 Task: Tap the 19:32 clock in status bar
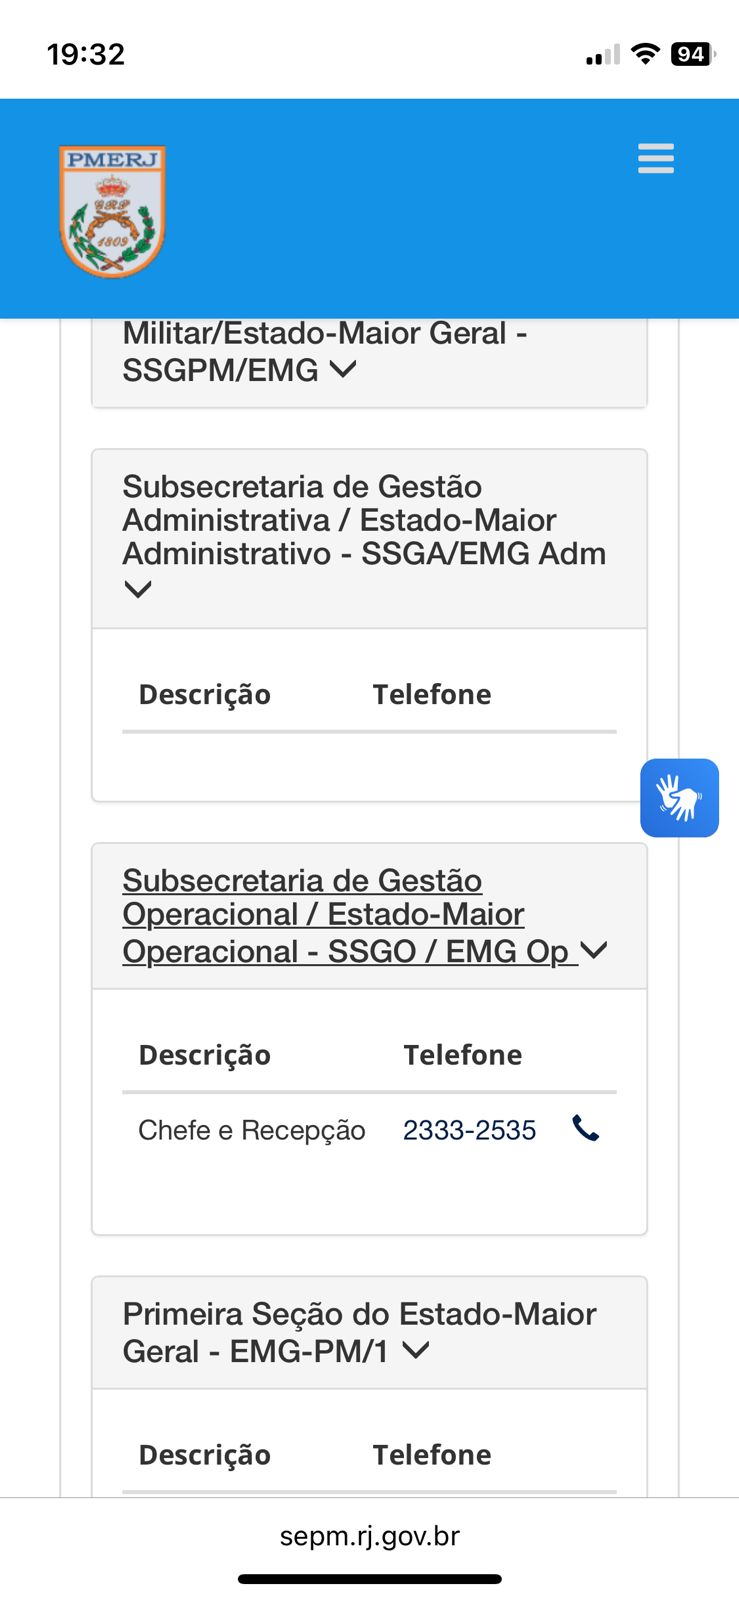tap(86, 54)
